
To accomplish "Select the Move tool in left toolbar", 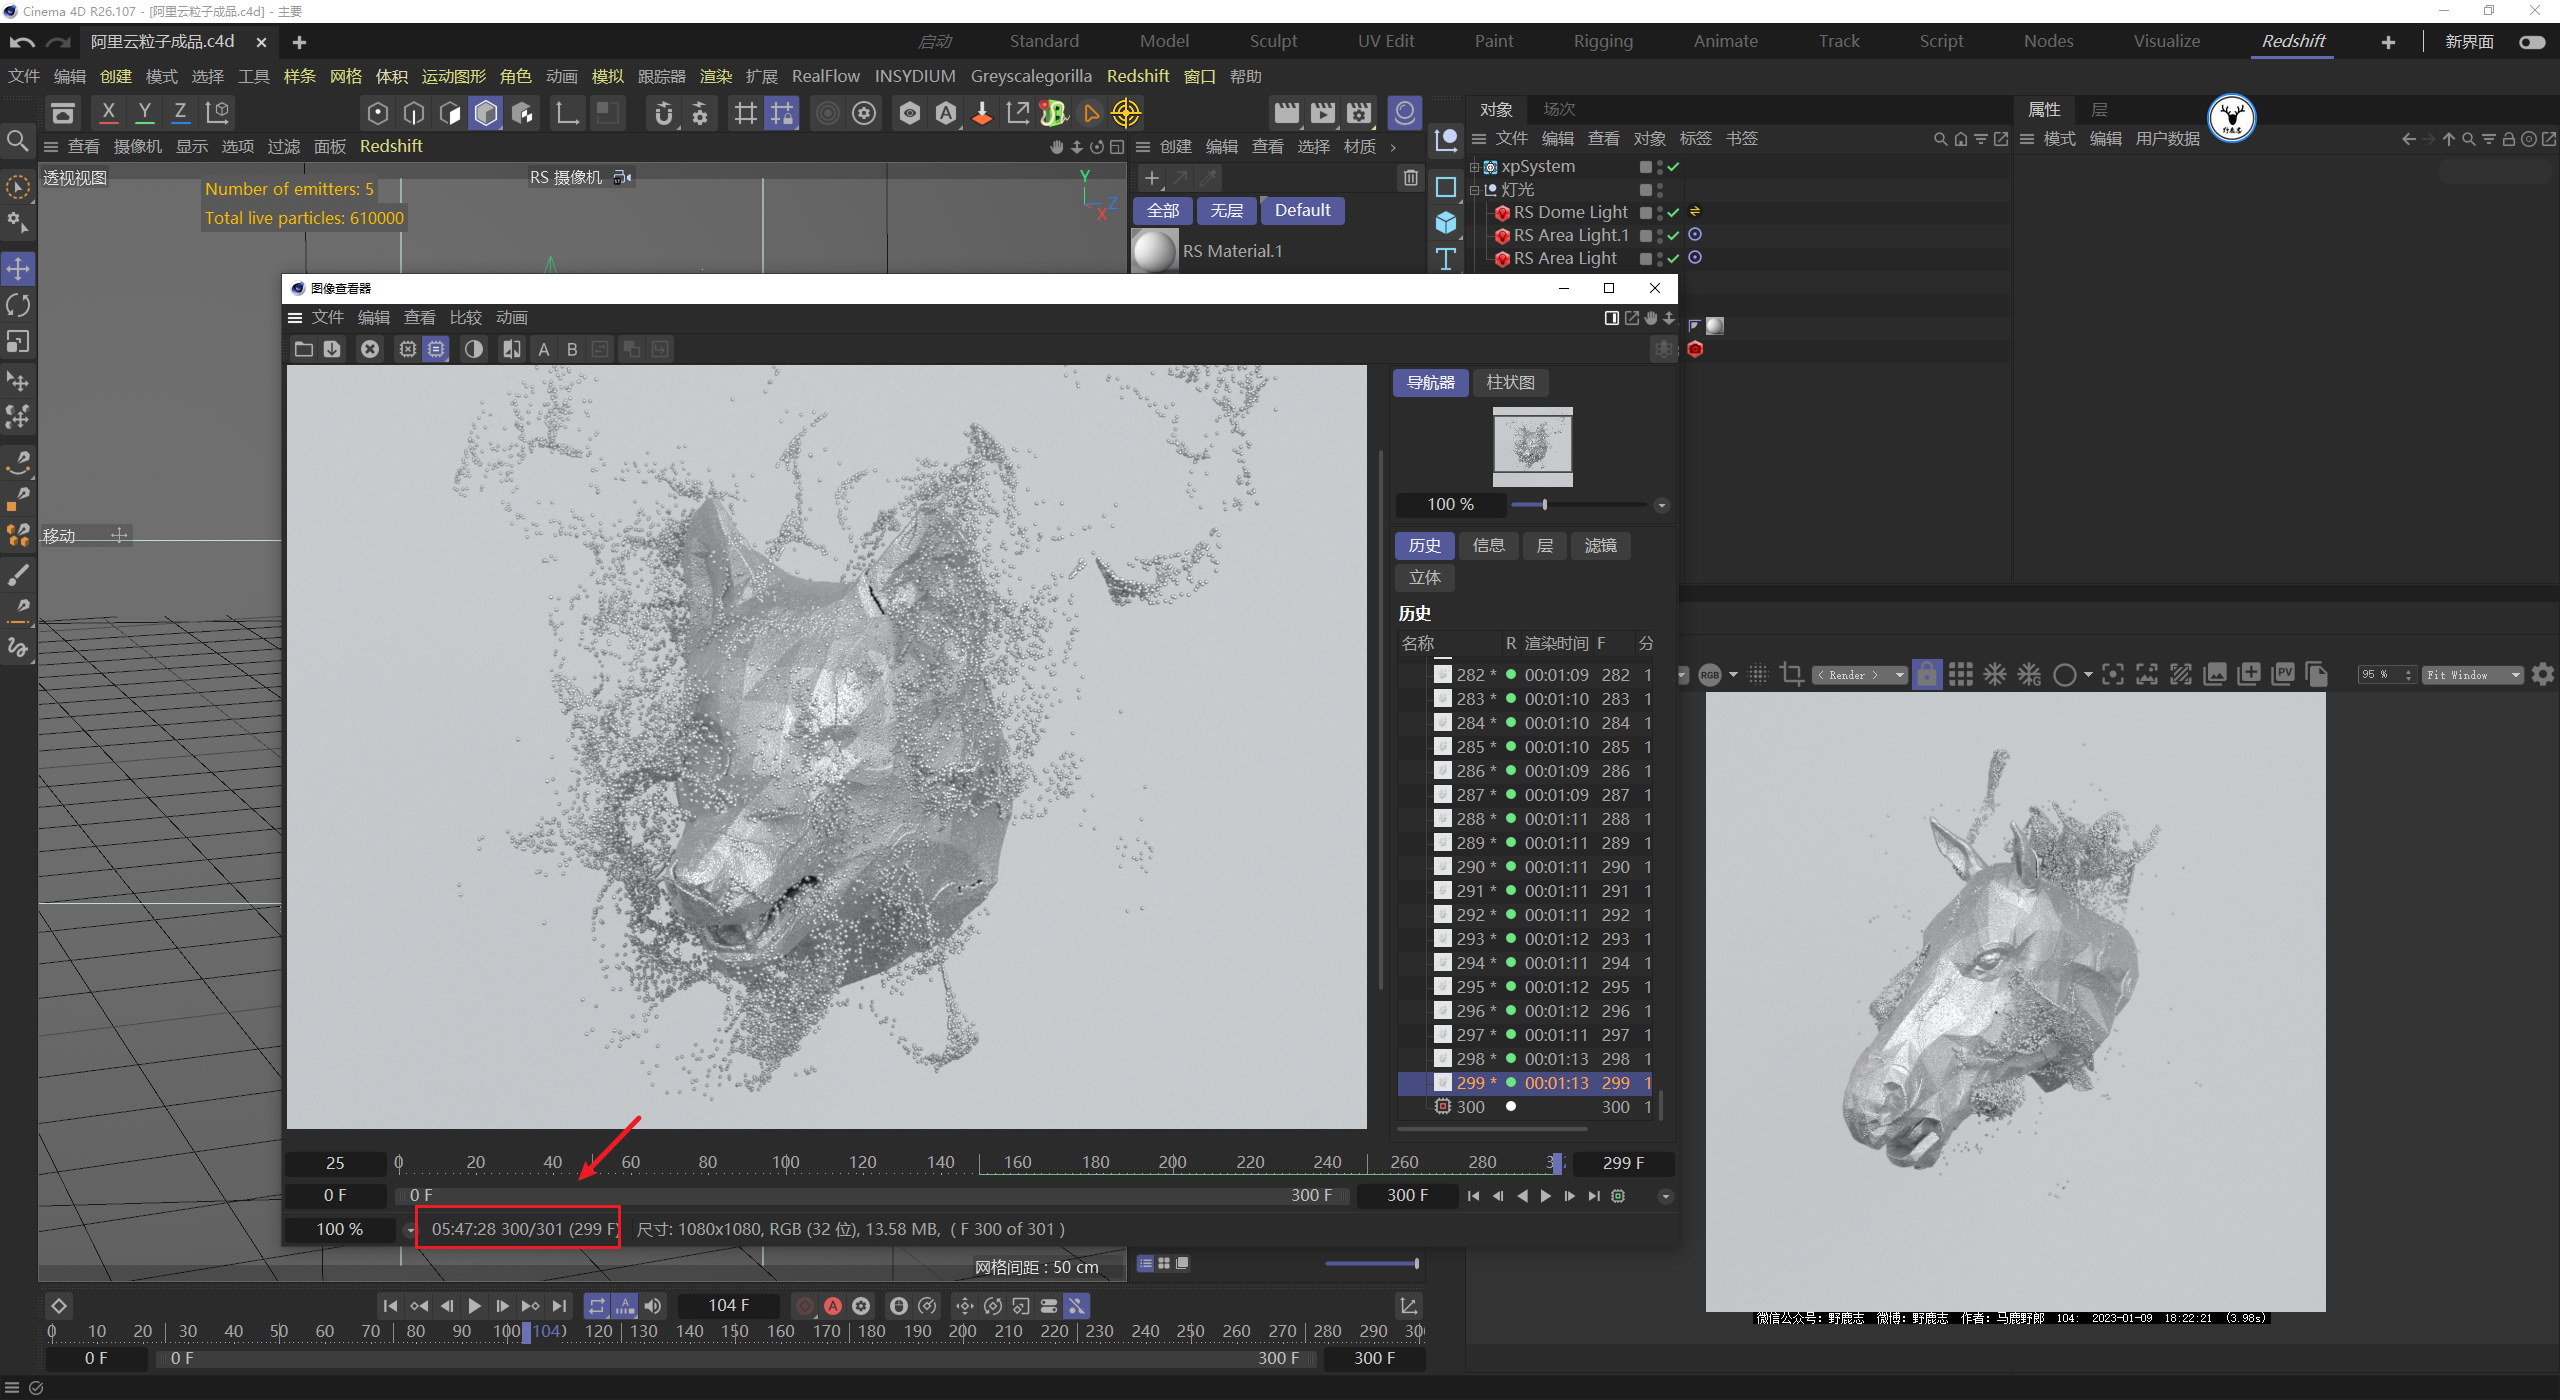I will tap(18, 268).
